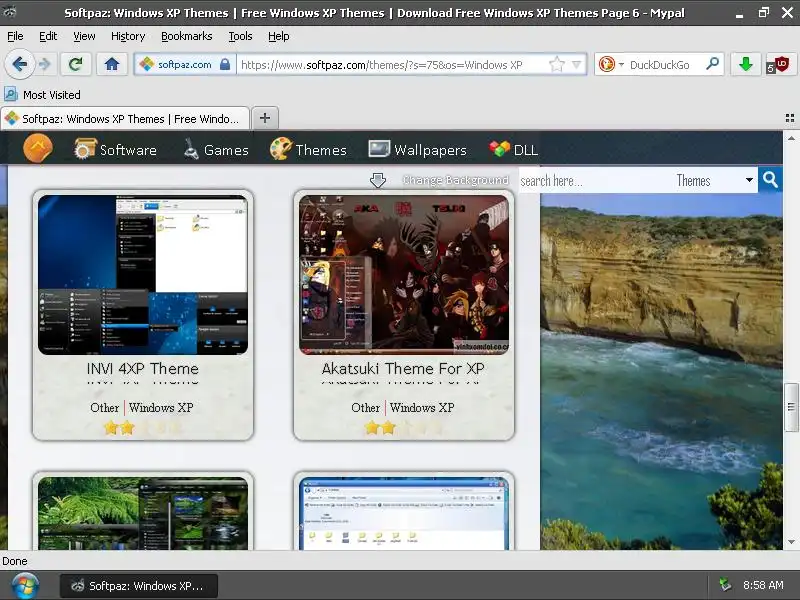Click the Akatsuki Theme For XP title
This screenshot has width=800, height=600.
403,368
